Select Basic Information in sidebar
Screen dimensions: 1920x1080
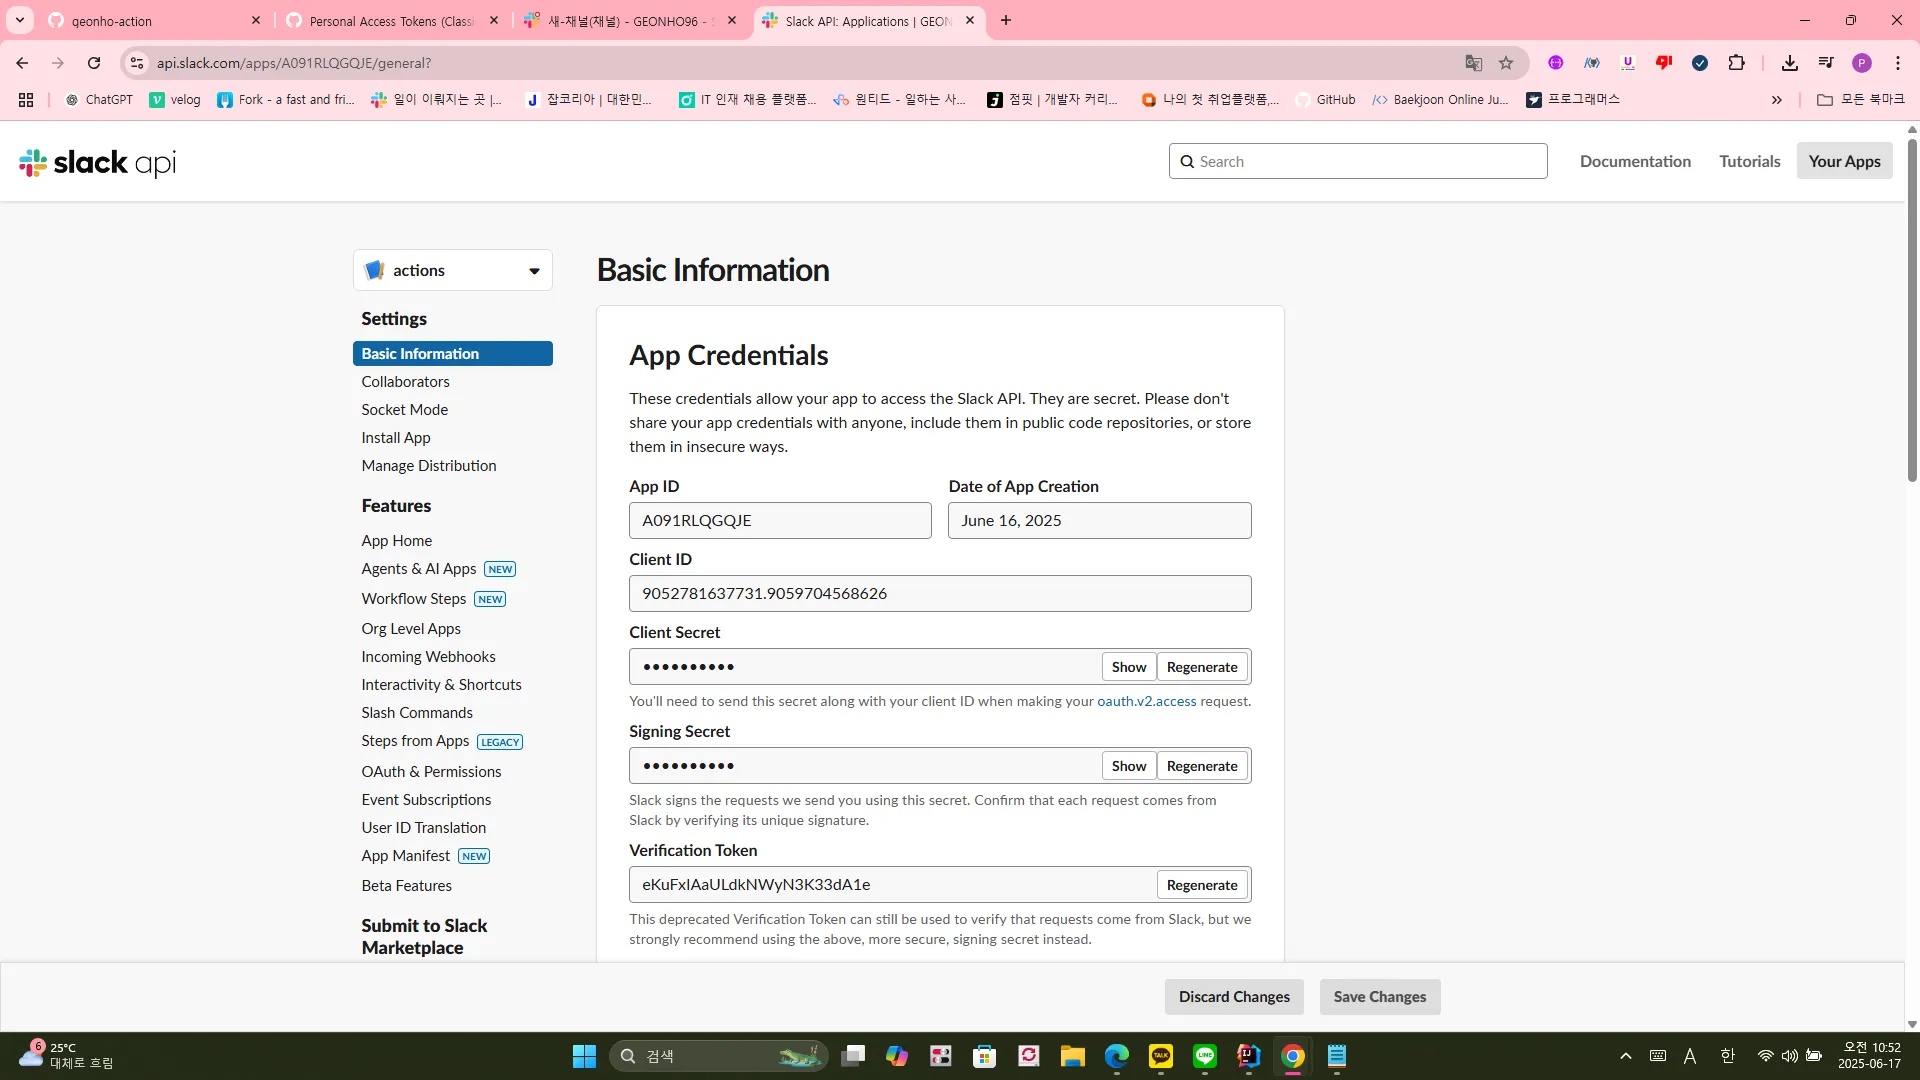click(x=453, y=354)
